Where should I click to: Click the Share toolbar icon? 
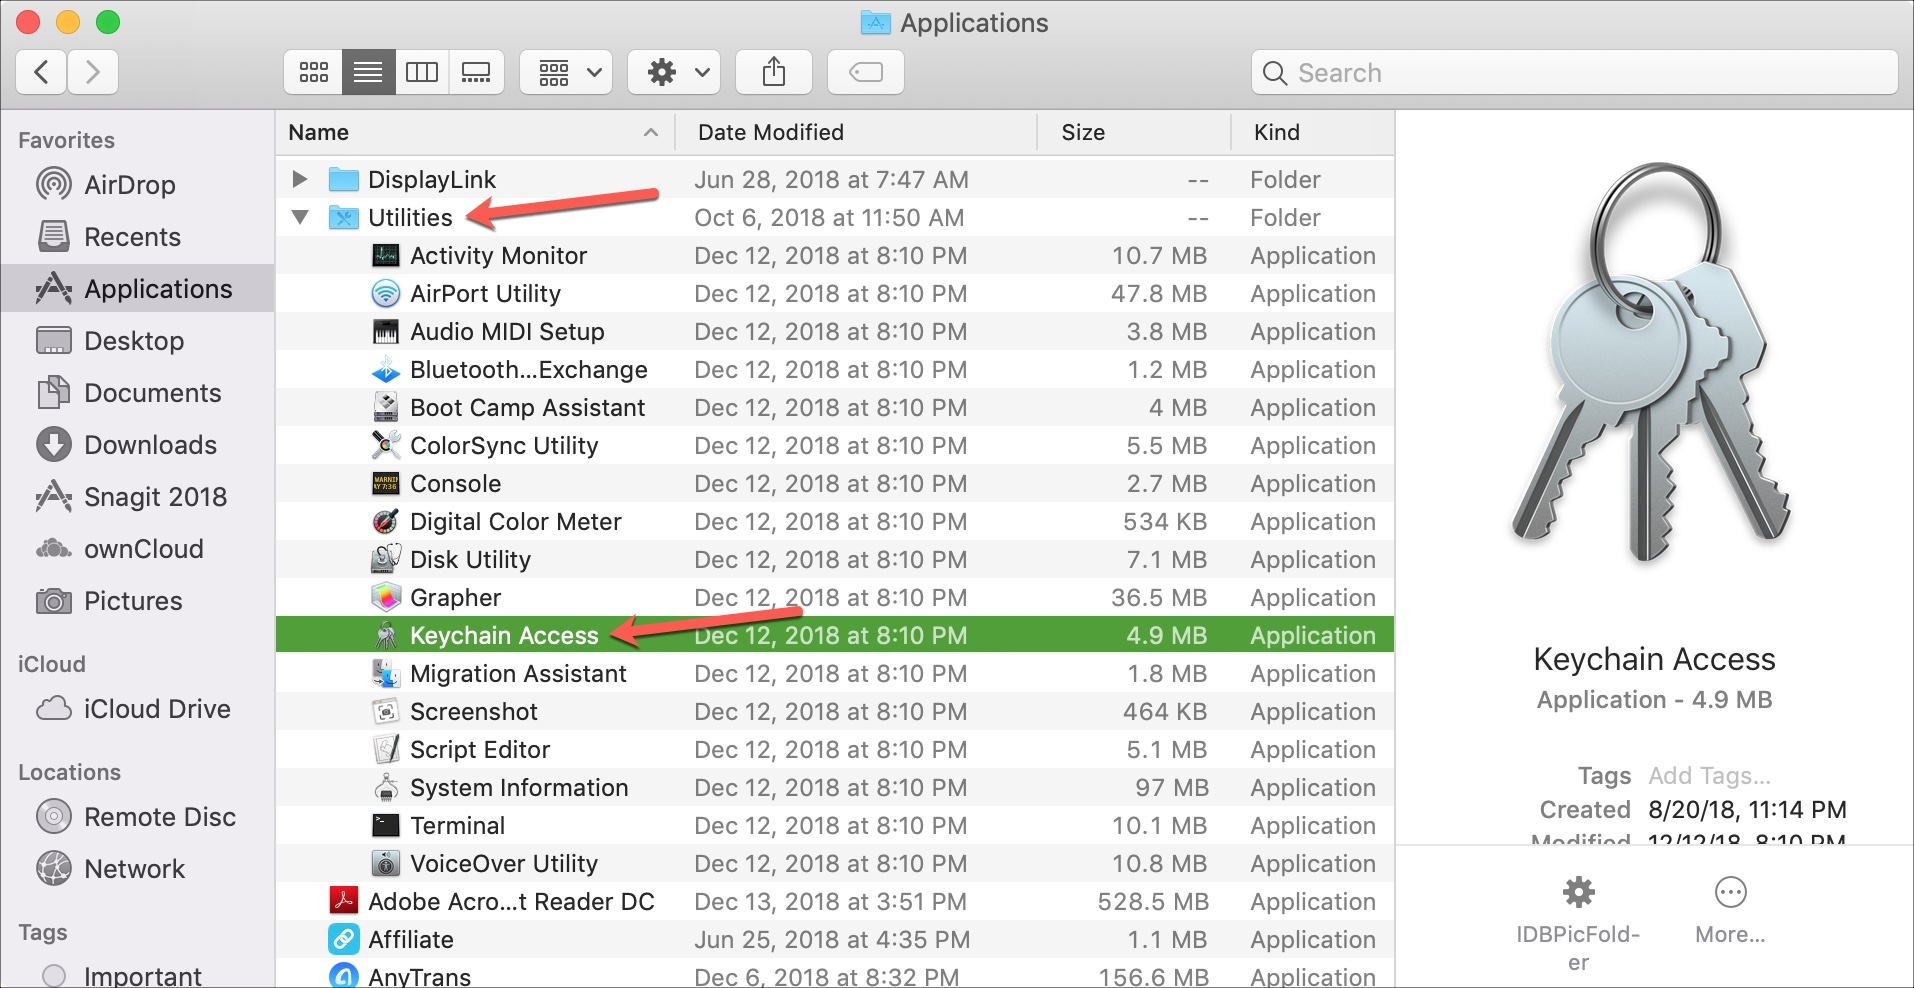pos(773,72)
